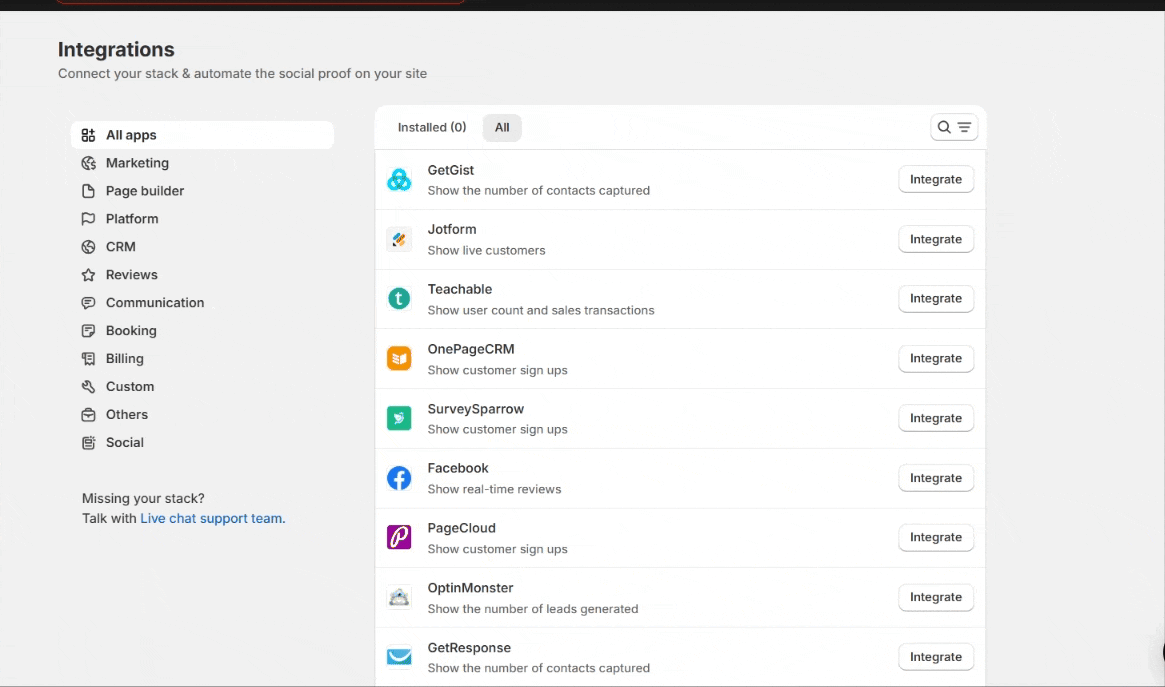Click the OptinMonster app logo

[399, 597]
